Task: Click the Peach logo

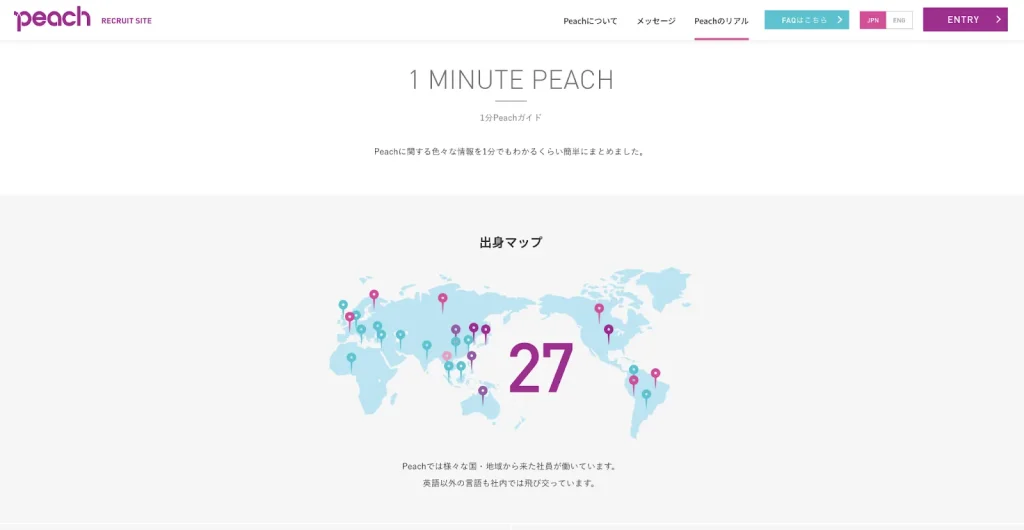Action: click(52, 19)
